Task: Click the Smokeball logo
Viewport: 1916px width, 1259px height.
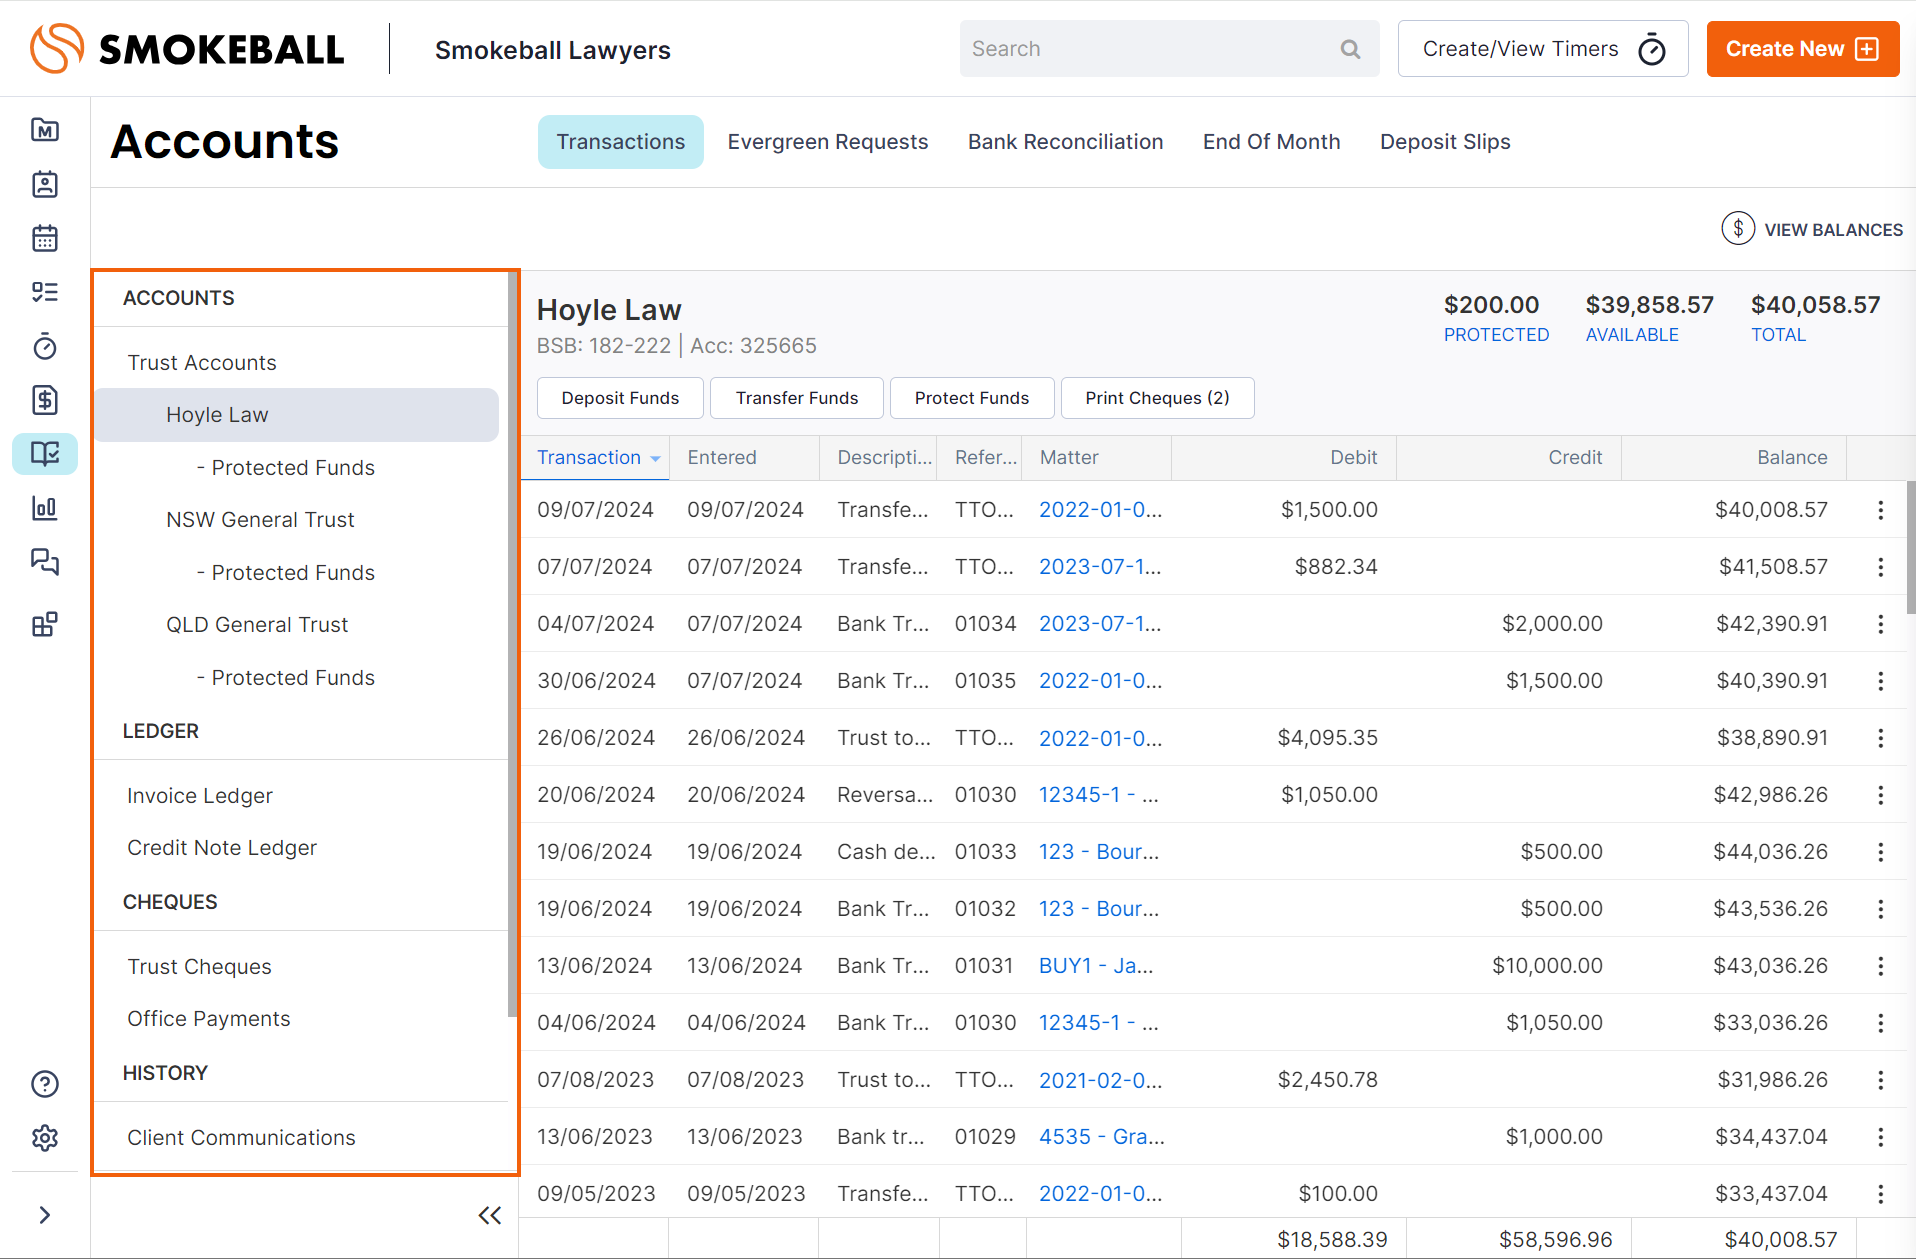Action: click(x=187, y=49)
